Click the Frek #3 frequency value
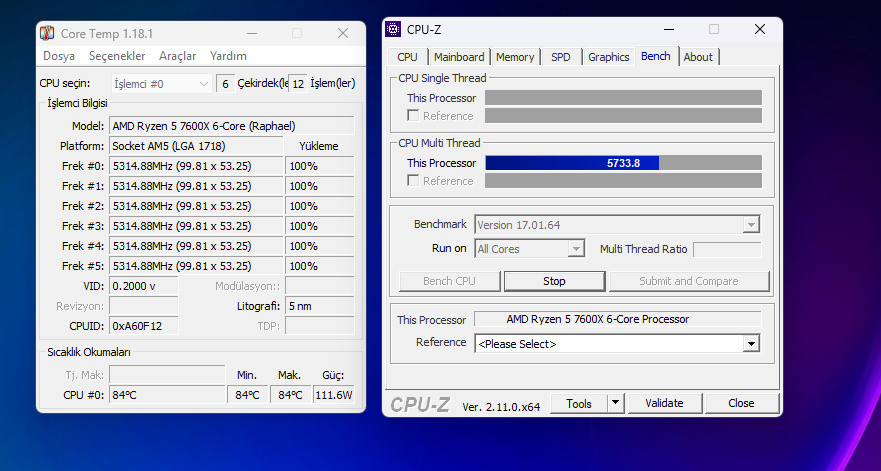This screenshot has height=471, width=881. 196,226
